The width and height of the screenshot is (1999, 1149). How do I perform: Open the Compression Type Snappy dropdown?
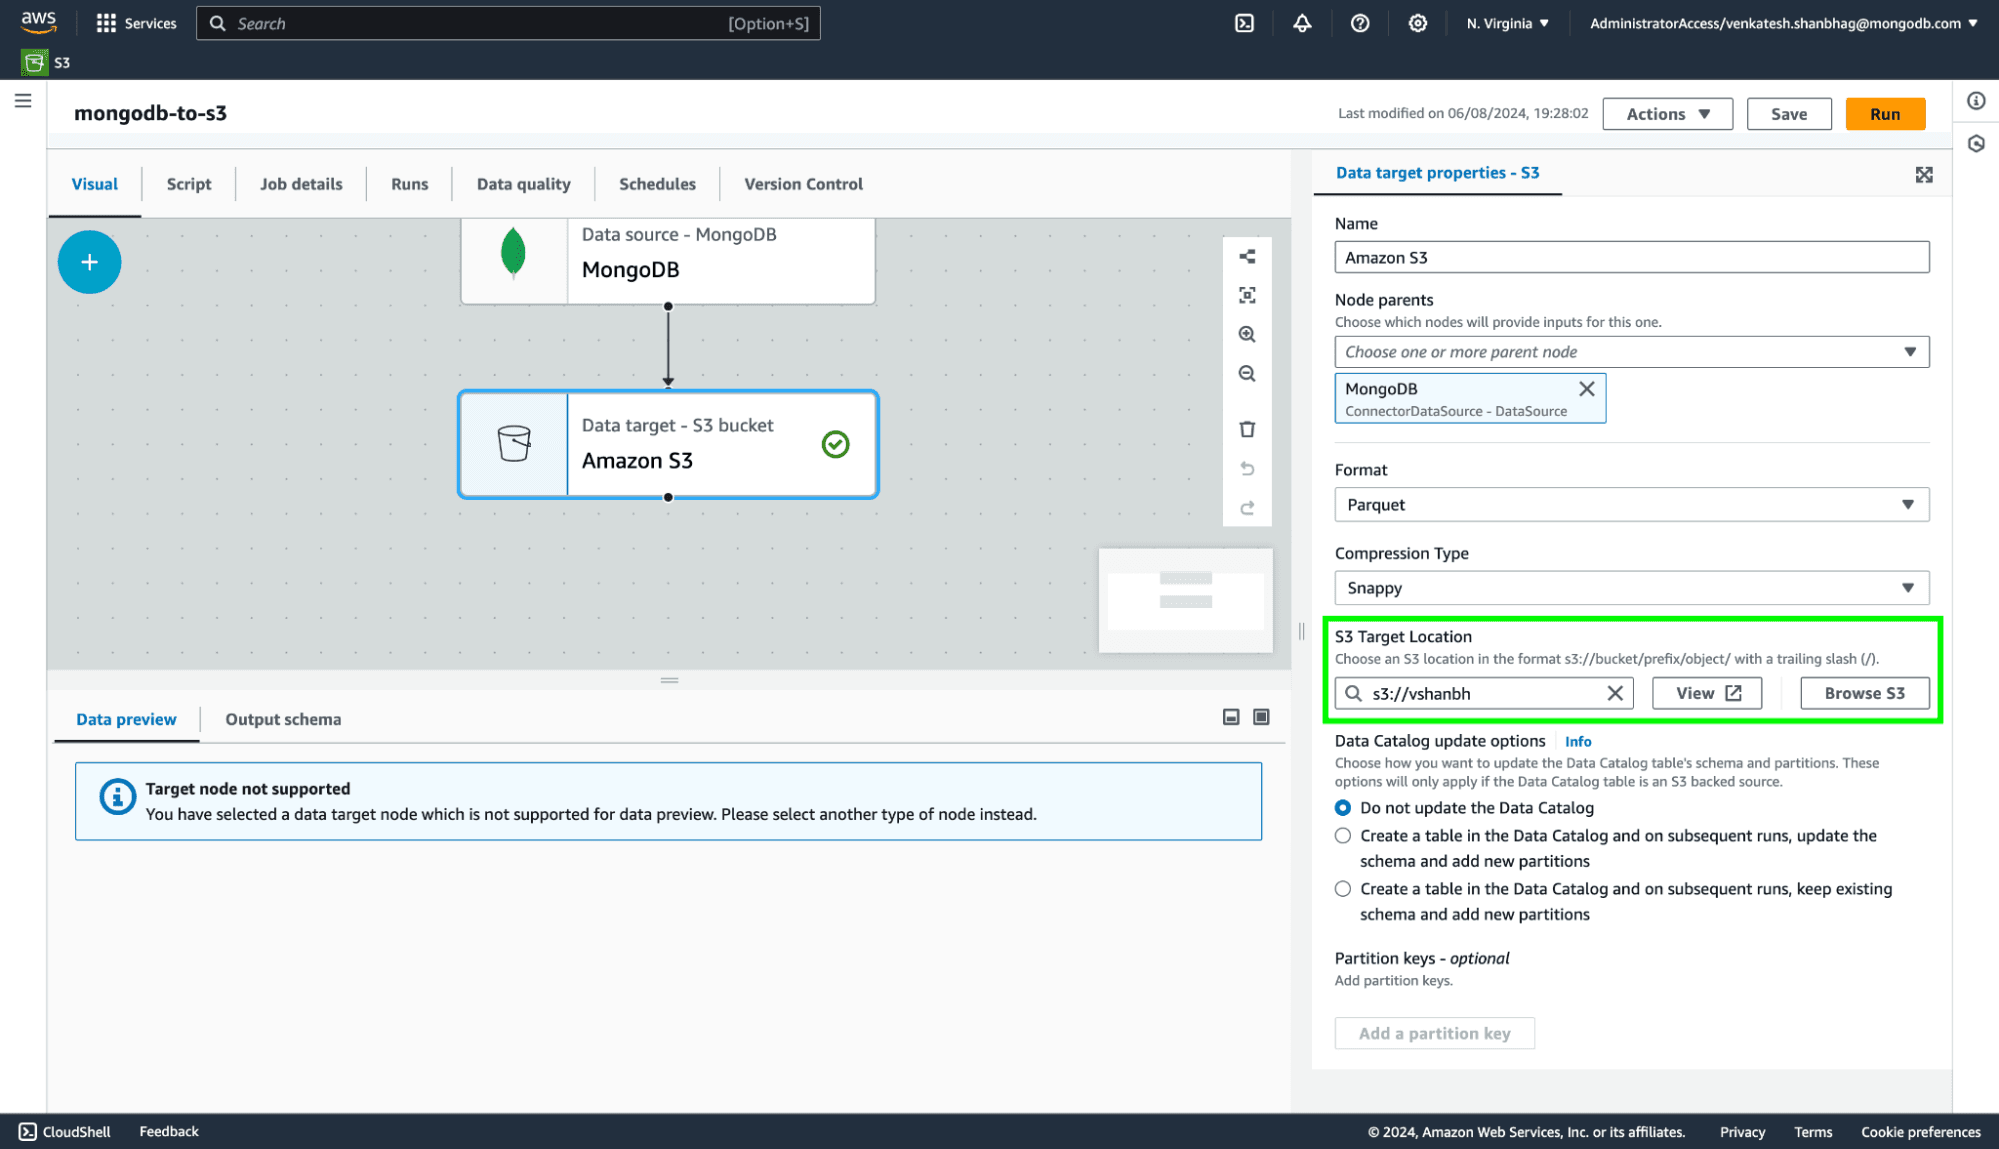(1631, 588)
